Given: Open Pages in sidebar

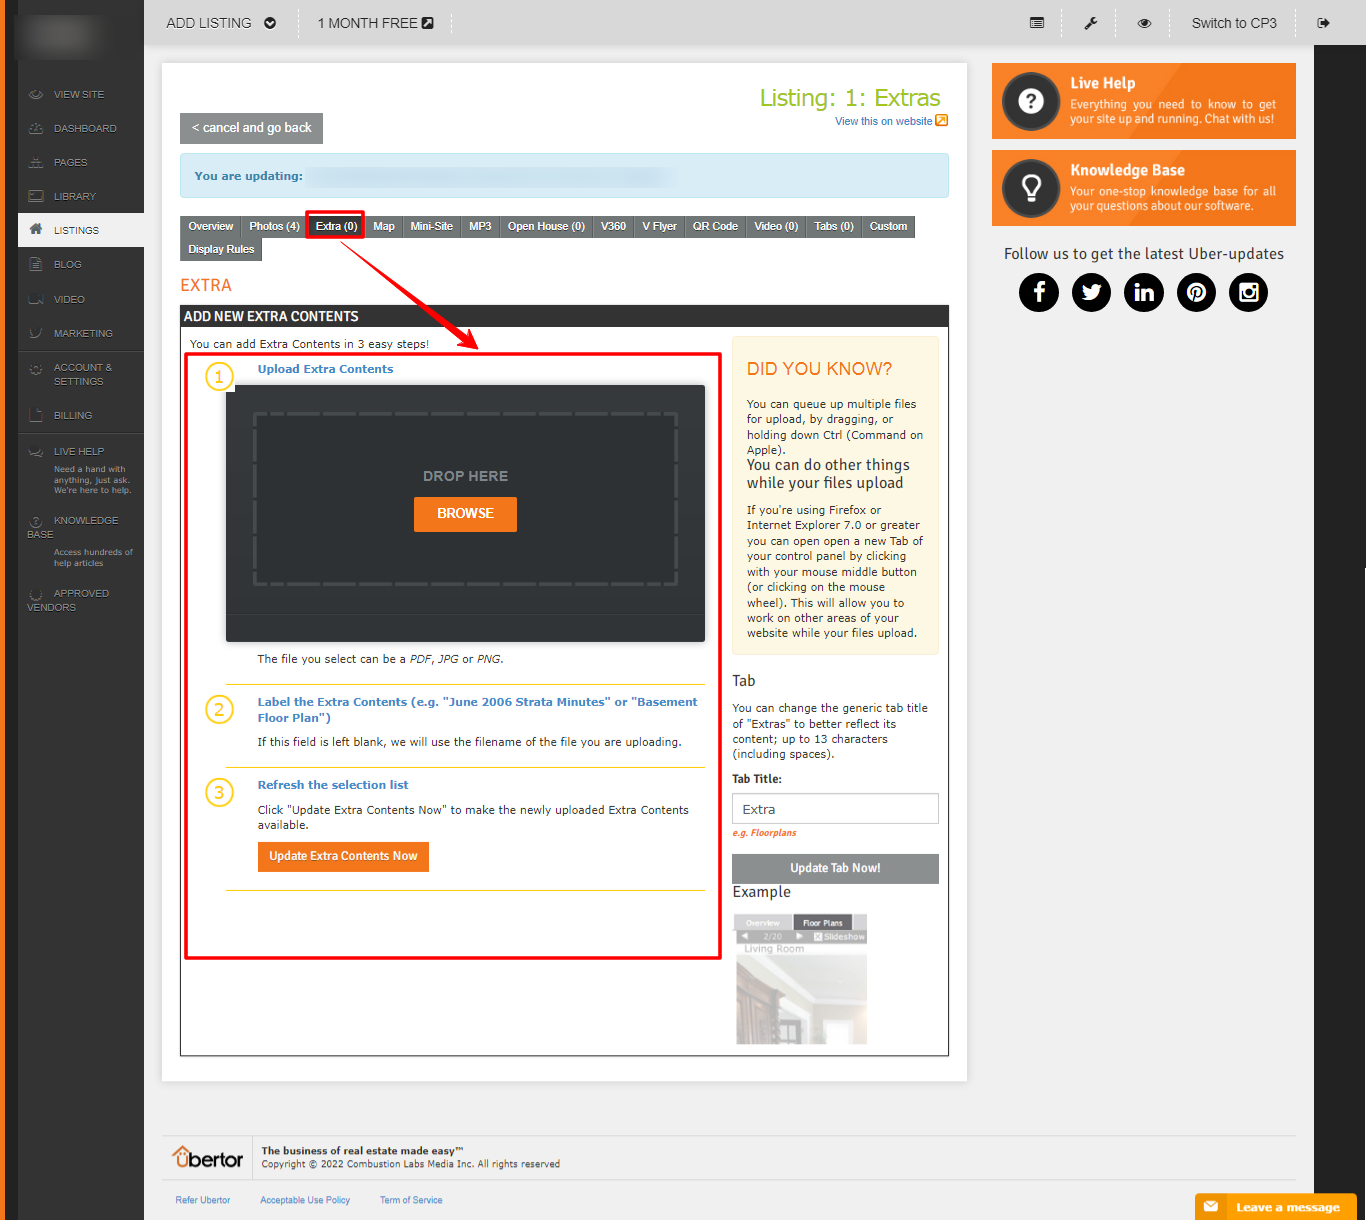Looking at the screenshot, I should coord(70,162).
